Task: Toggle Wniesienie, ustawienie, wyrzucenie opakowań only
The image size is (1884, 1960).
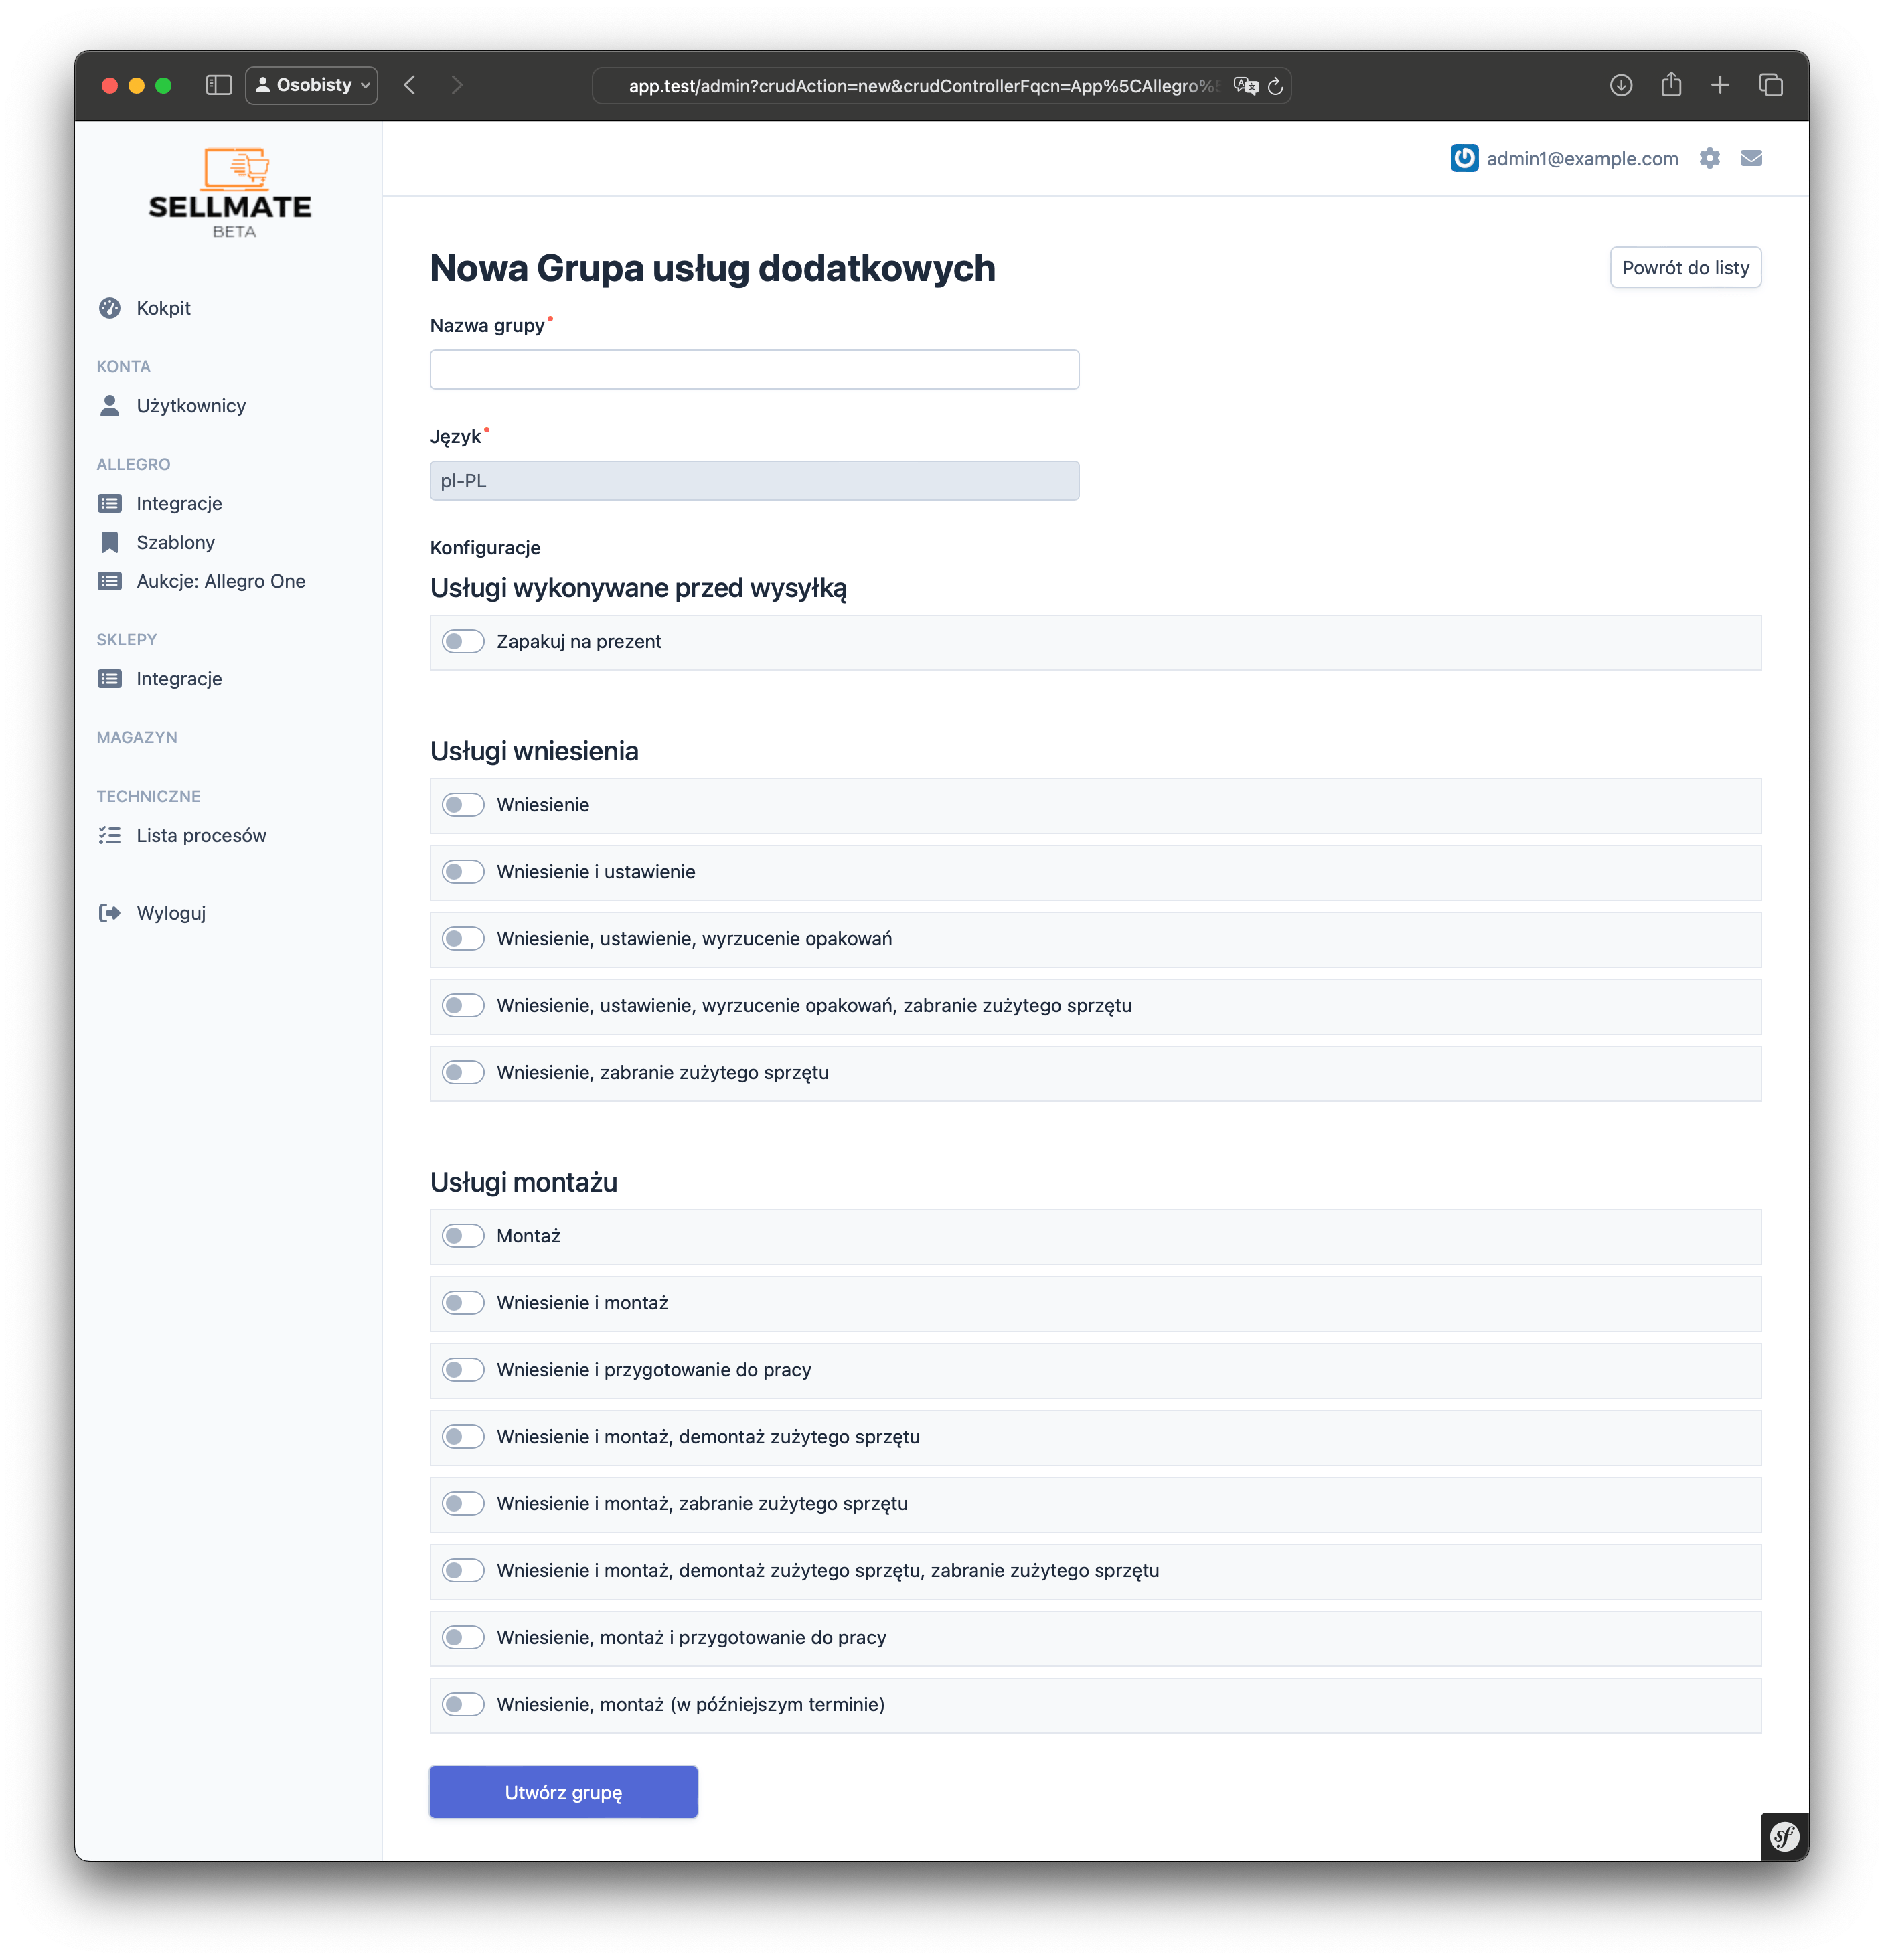Action: 463,939
